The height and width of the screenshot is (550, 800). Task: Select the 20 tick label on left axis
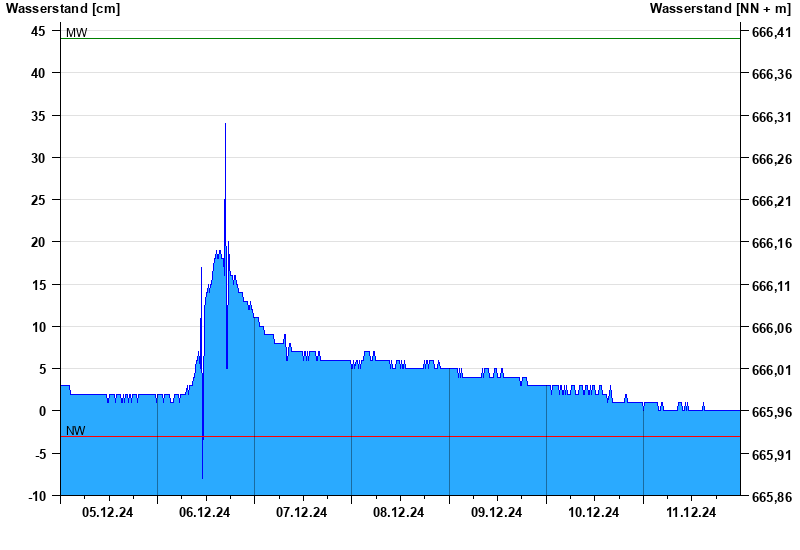pyautogui.click(x=38, y=242)
